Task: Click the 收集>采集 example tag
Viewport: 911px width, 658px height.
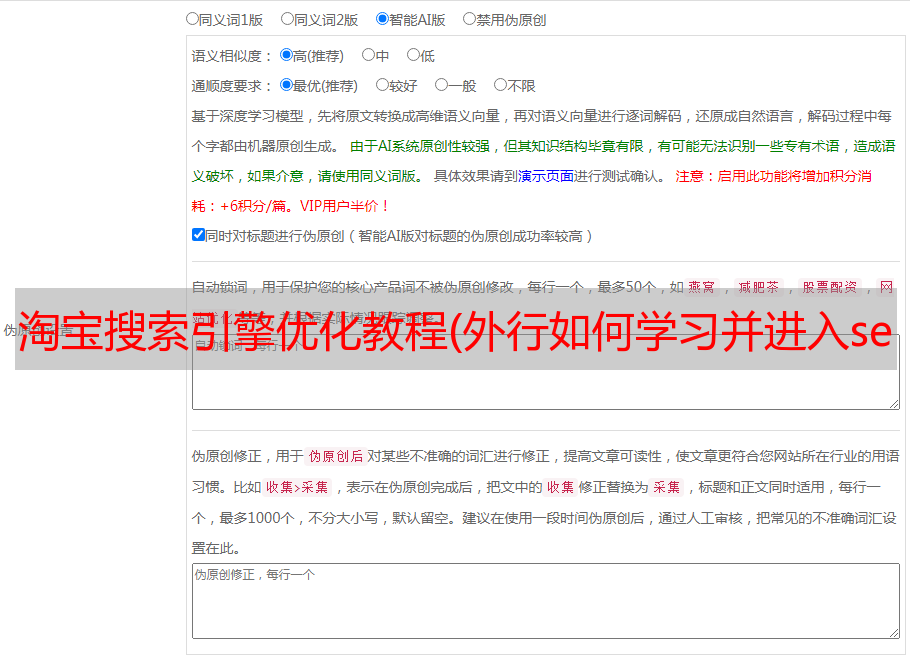Action: (x=297, y=487)
